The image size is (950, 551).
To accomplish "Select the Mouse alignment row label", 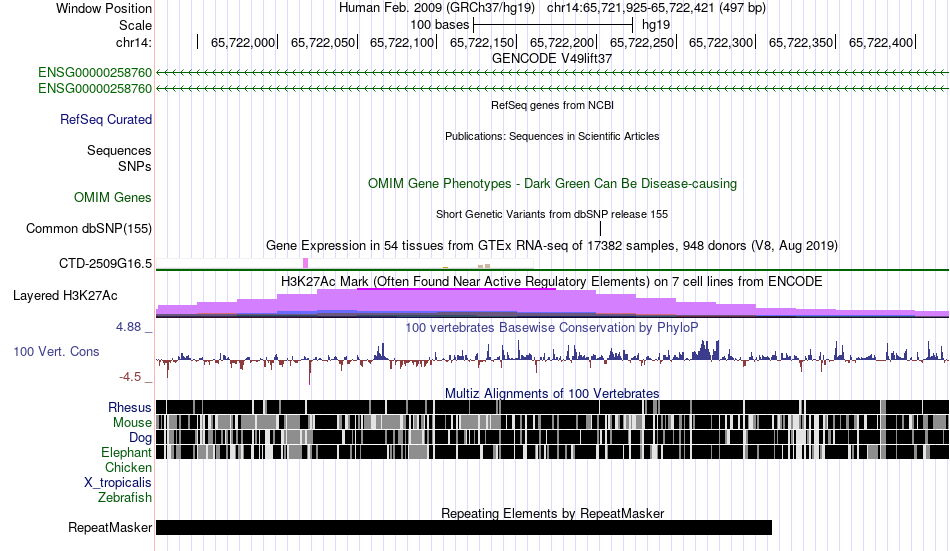I will pyautogui.click(x=132, y=422).
